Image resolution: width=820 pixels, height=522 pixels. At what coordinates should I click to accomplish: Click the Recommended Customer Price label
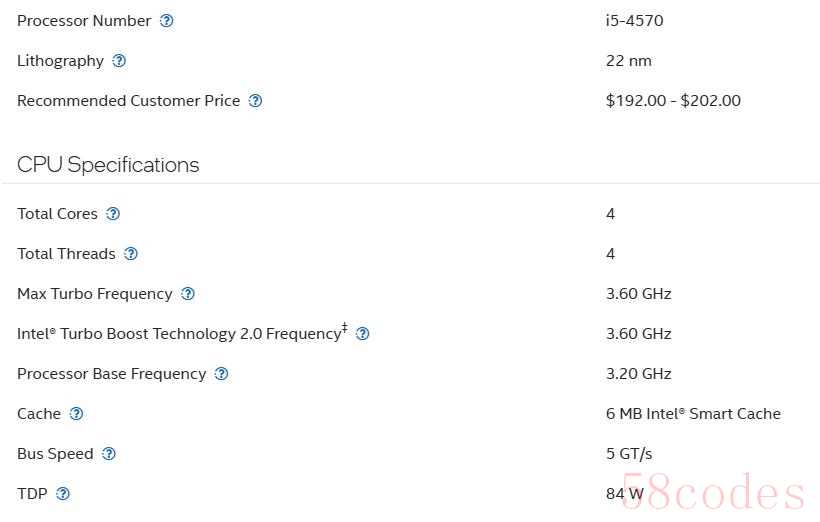(129, 101)
